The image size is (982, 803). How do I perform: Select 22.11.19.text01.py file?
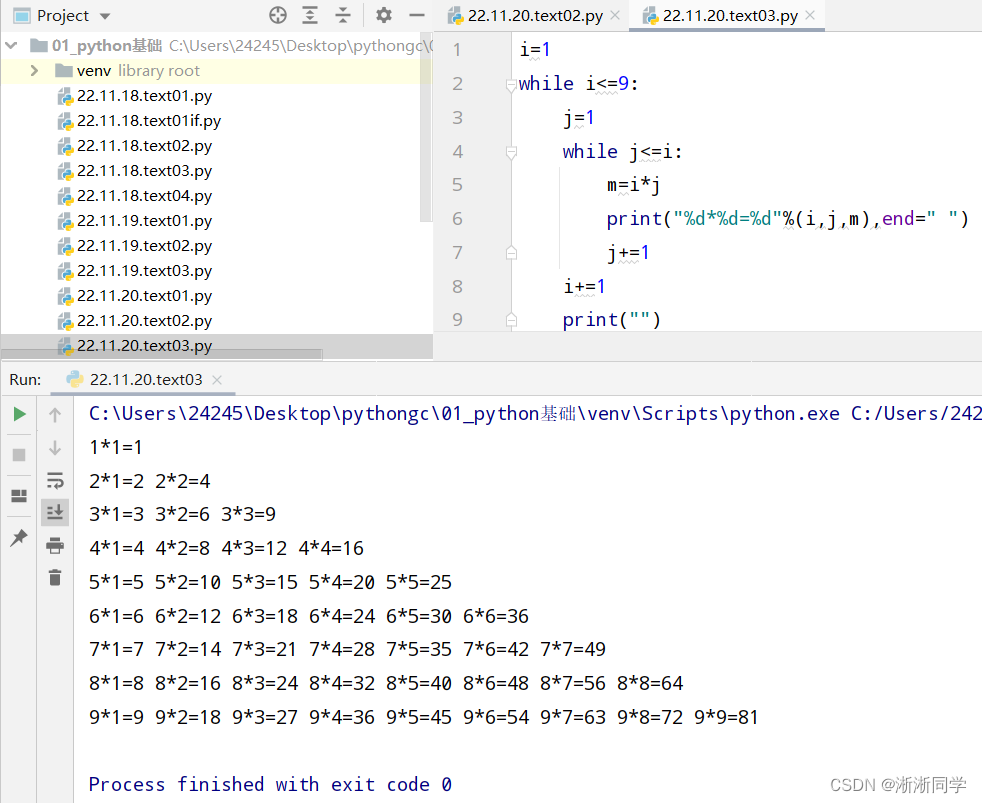(x=144, y=221)
